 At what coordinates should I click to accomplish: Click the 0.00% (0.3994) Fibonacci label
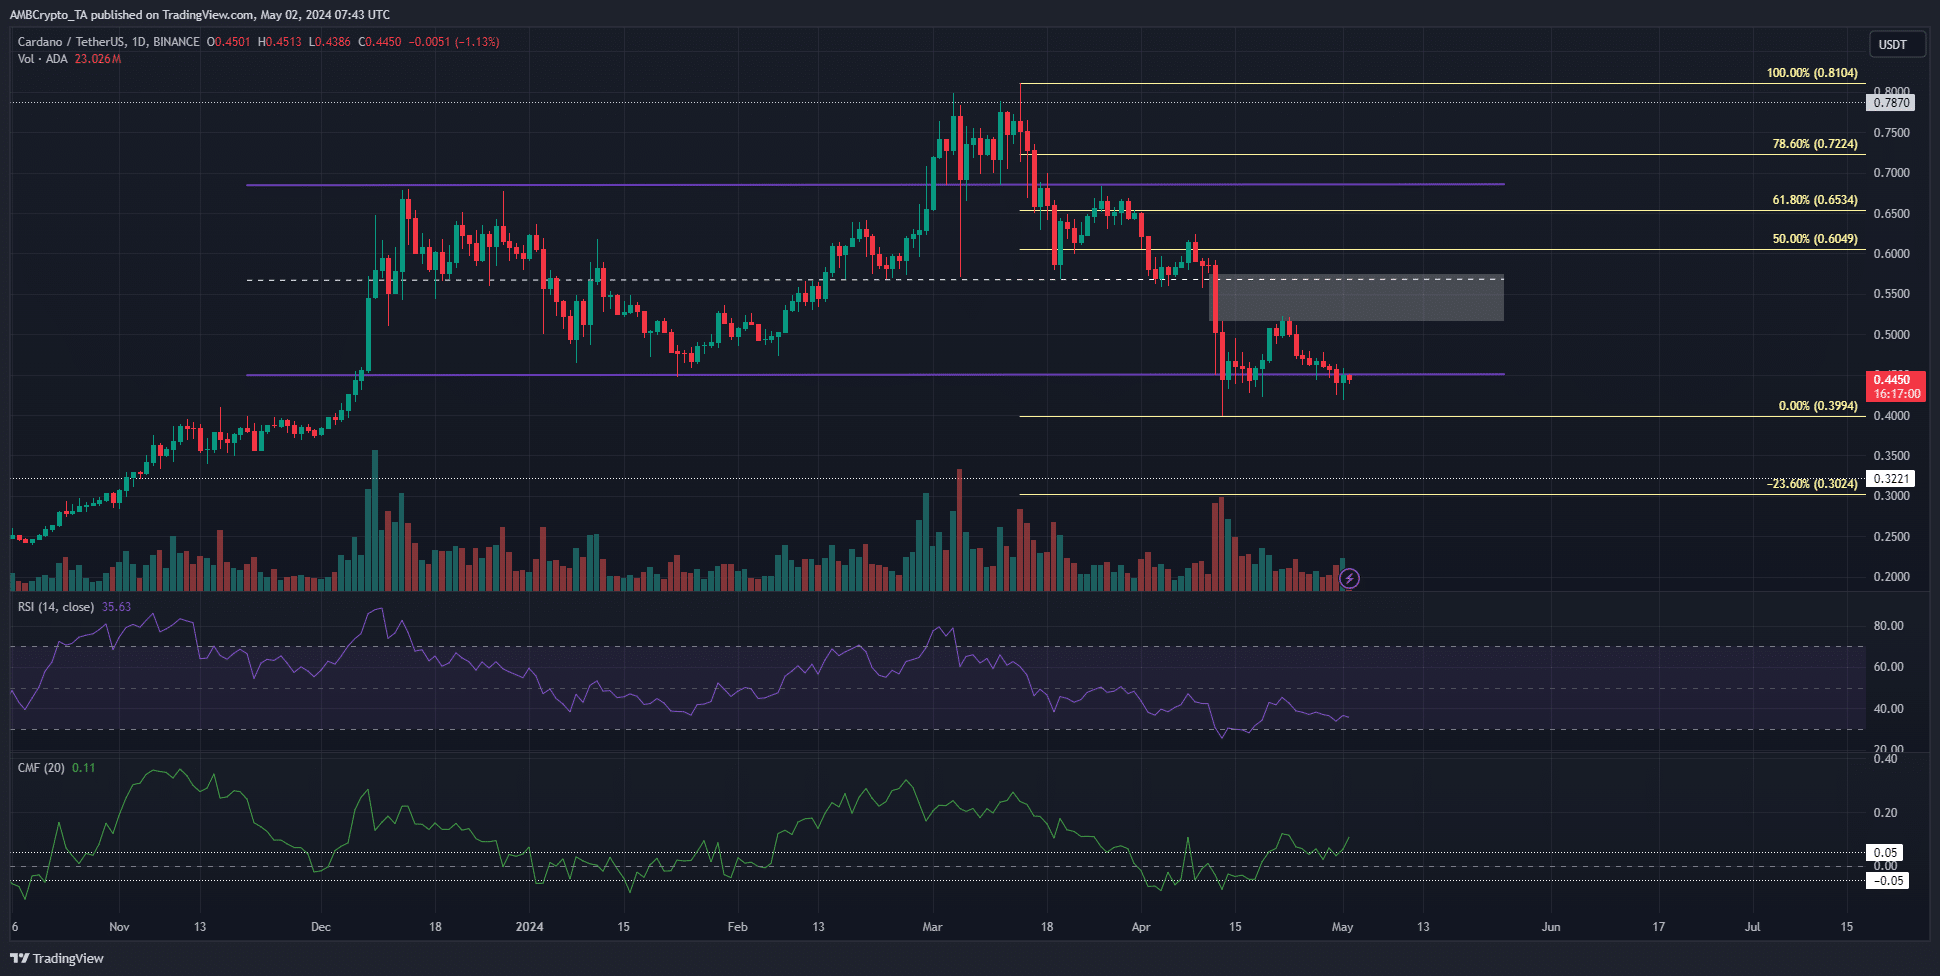tap(1818, 406)
